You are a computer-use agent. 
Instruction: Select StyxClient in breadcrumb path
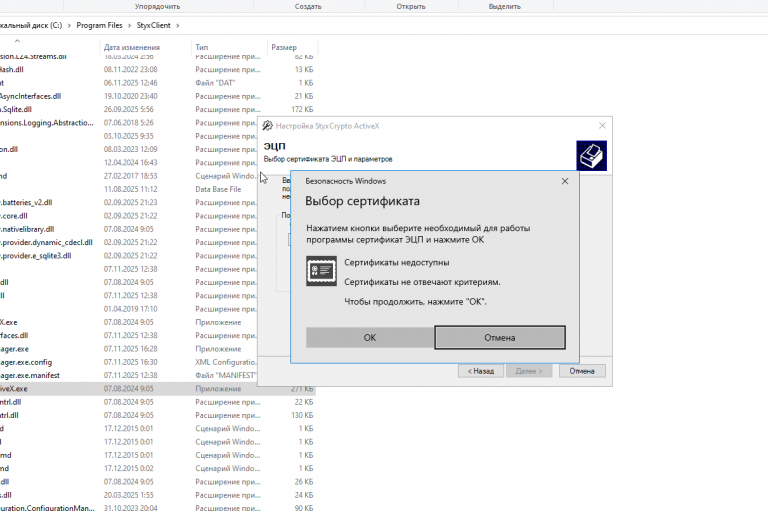tap(153, 25)
